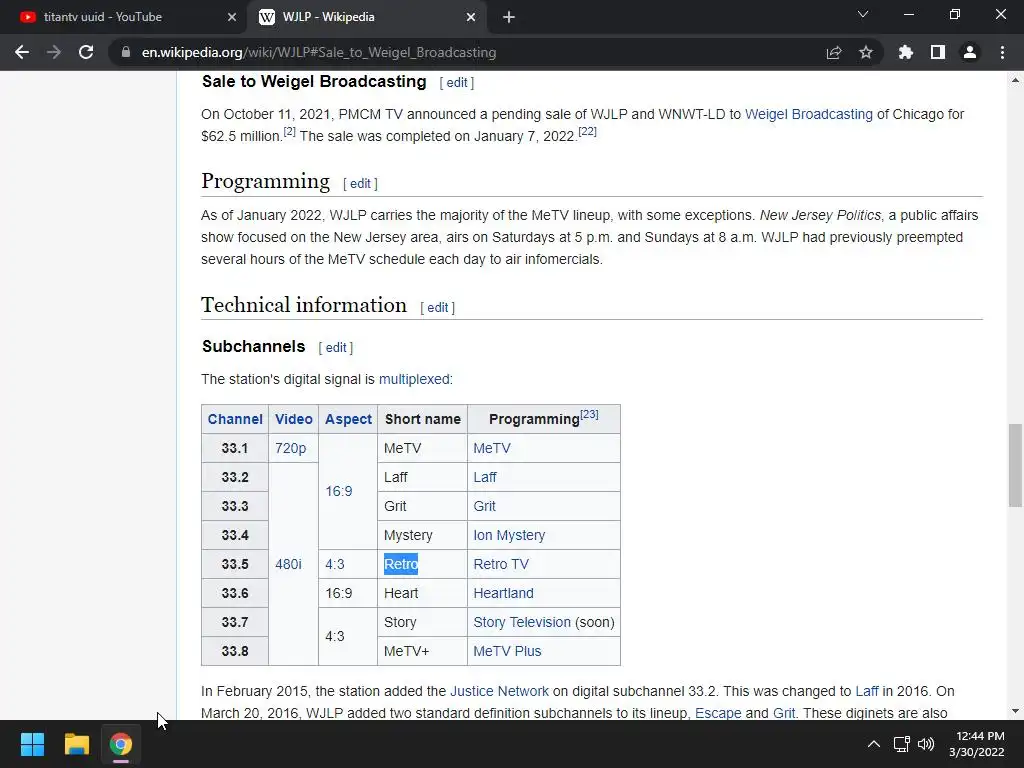Open the 4:3 link in row 33.5
The image size is (1024, 768).
click(x=334, y=564)
